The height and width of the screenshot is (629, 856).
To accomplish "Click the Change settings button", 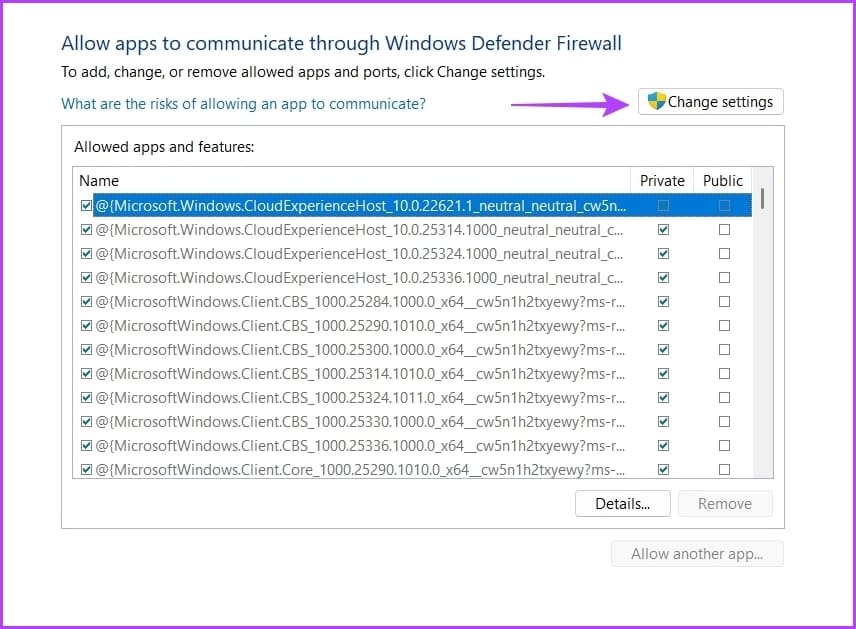I will tap(710, 102).
